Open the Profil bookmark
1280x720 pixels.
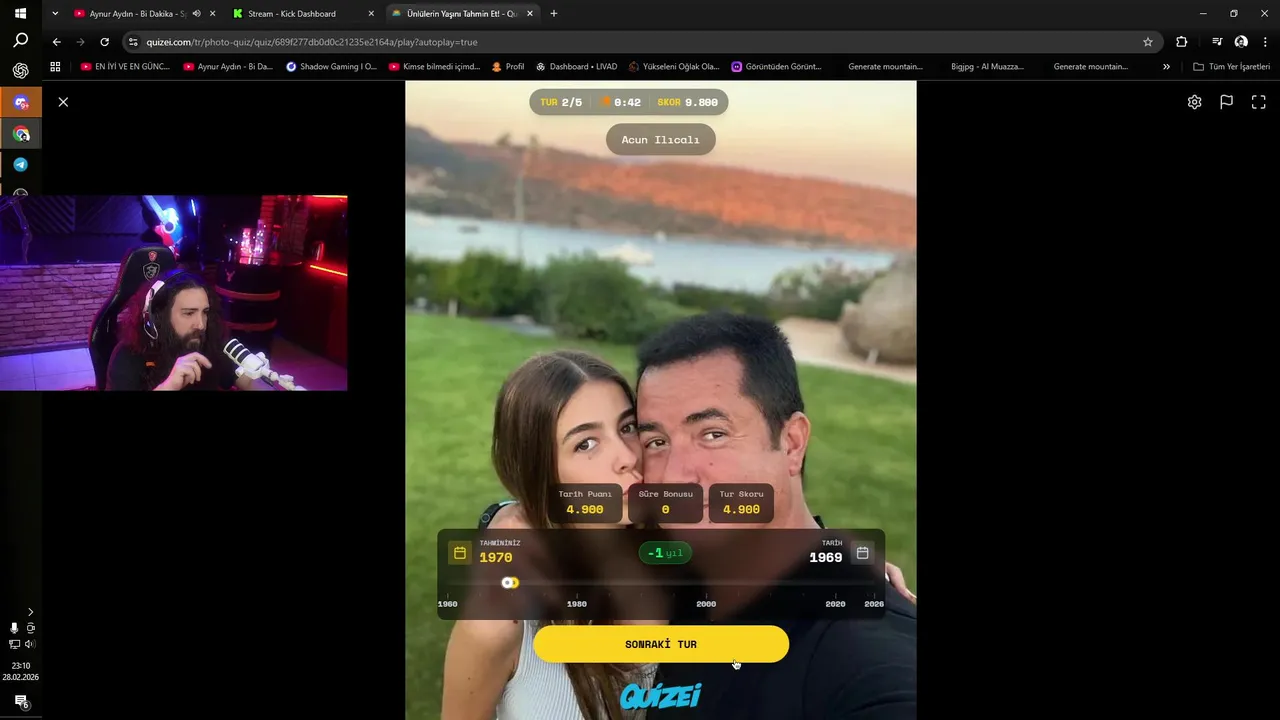(x=508, y=67)
